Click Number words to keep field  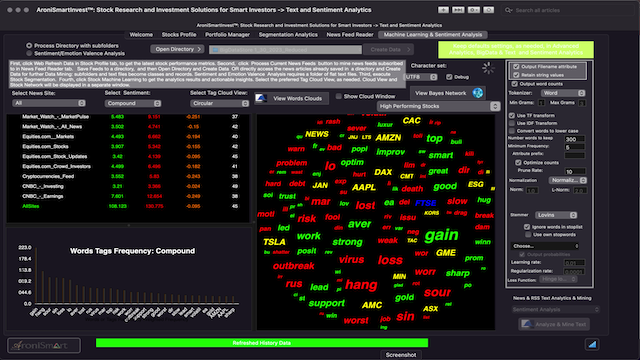(x=574, y=139)
